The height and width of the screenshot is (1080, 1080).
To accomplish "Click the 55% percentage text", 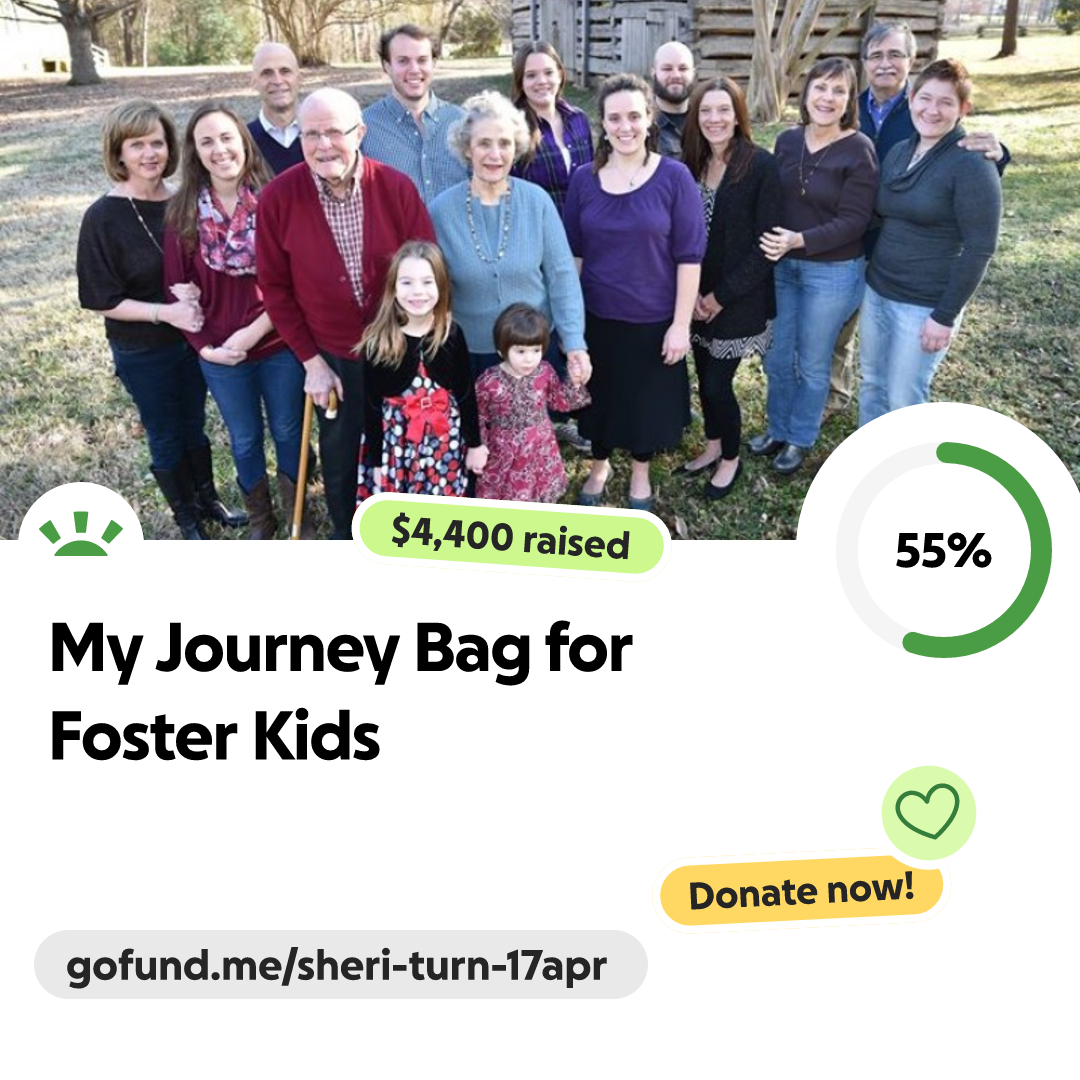I will (x=943, y=550).
